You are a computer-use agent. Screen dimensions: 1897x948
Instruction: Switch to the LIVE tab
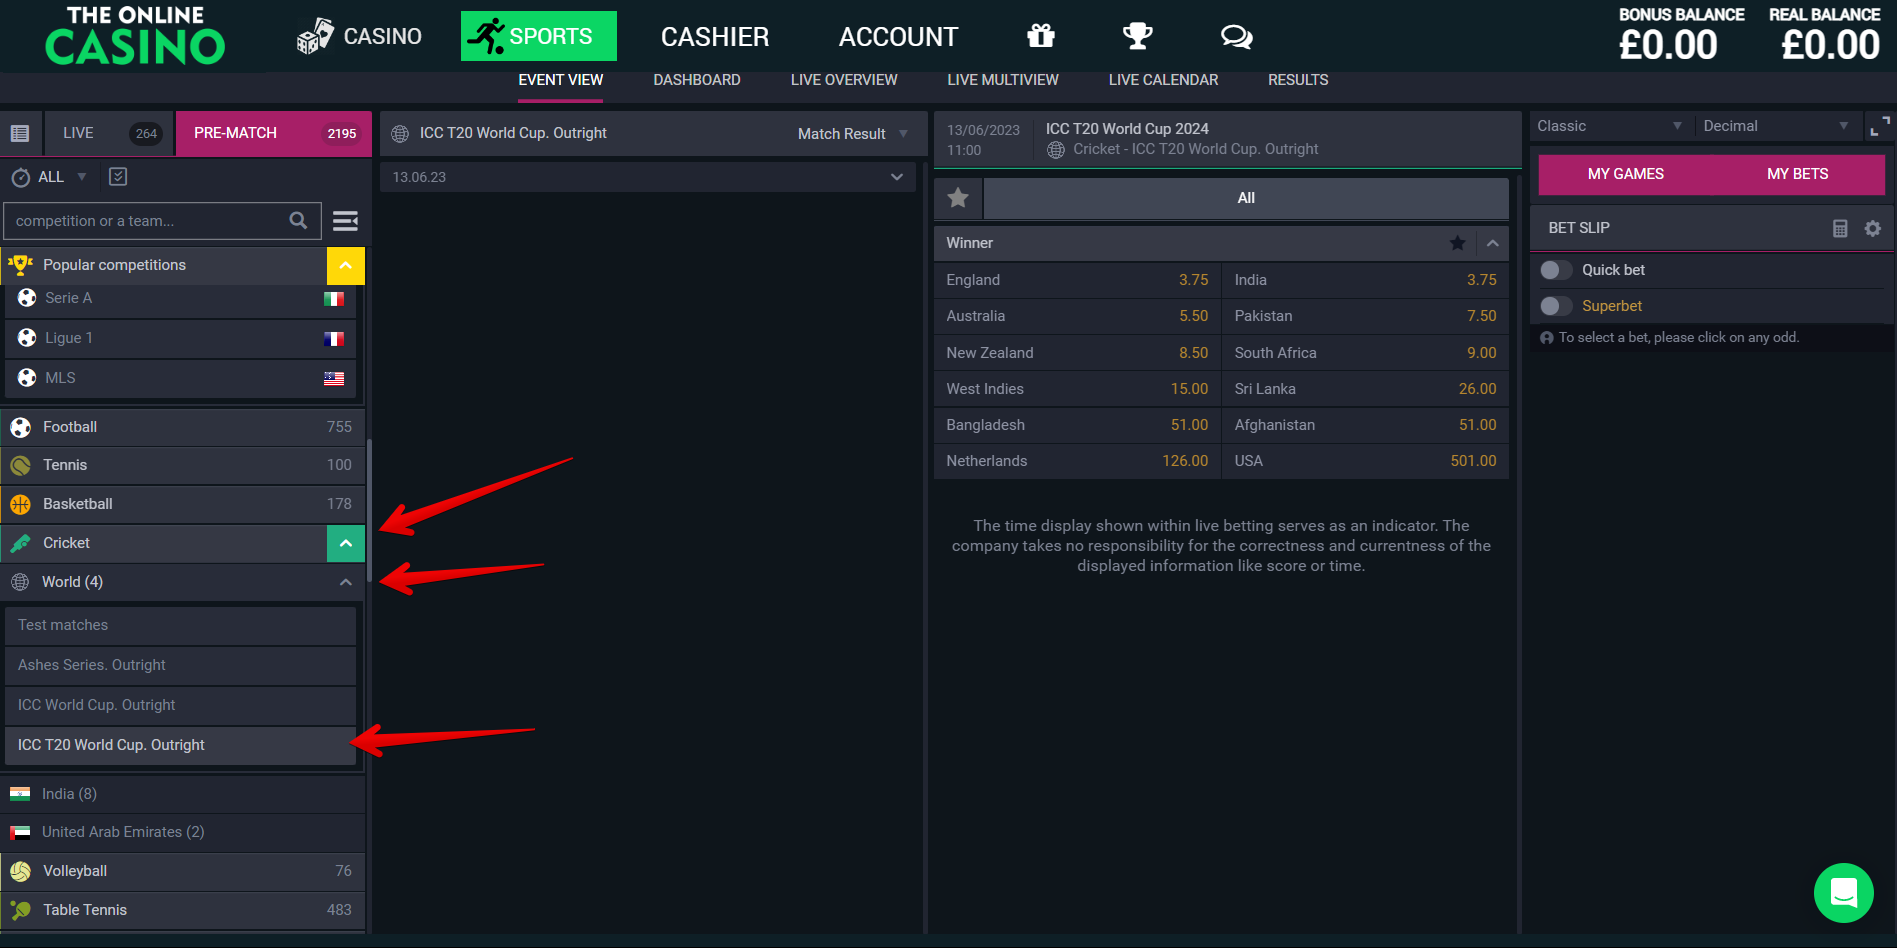coord(108,133)
